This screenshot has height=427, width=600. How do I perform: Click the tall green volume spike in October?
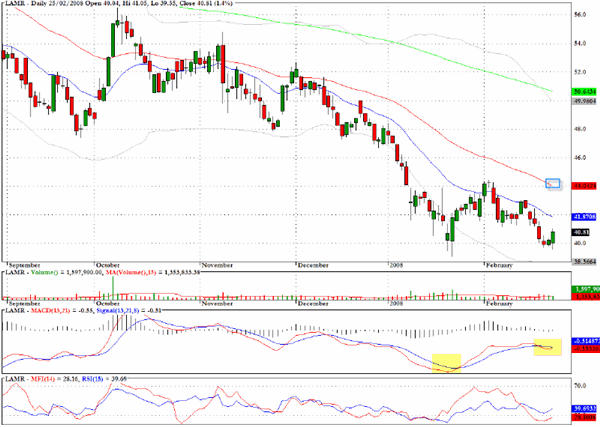113,287
